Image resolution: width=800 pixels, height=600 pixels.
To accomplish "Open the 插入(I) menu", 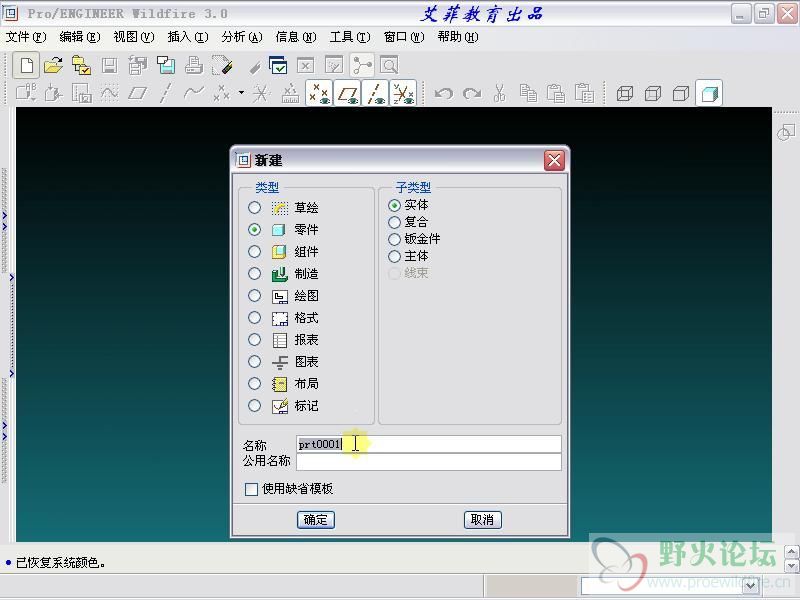I will (x=188, y=37).
